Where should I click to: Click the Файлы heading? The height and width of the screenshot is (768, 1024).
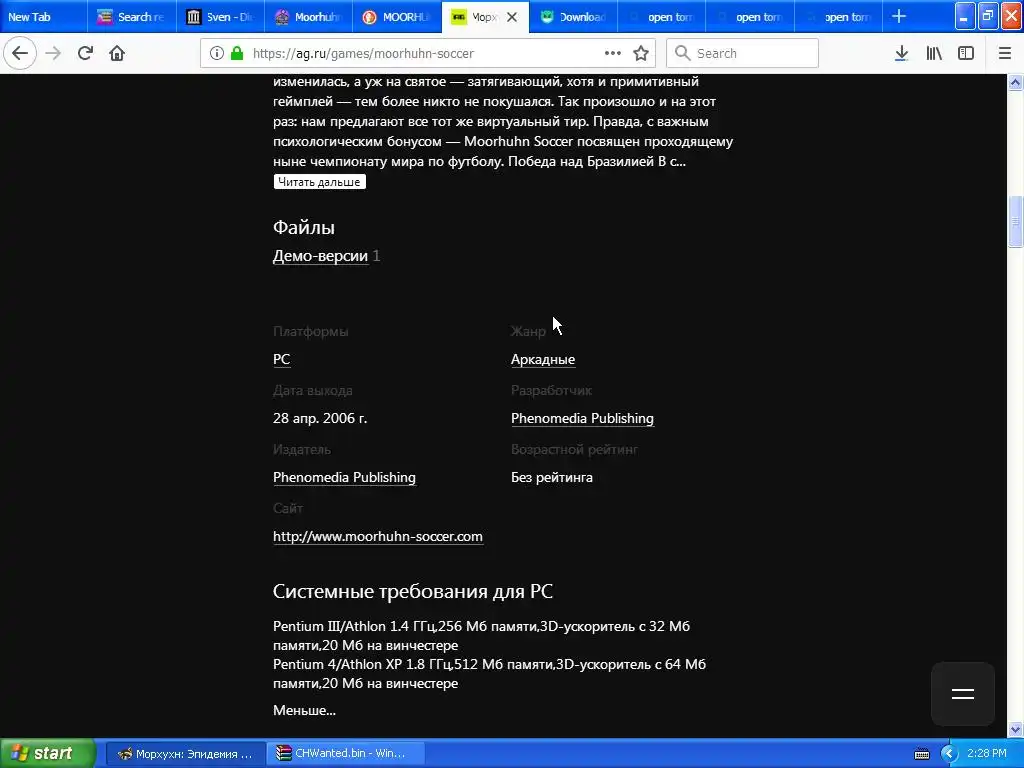coord(304,227)
